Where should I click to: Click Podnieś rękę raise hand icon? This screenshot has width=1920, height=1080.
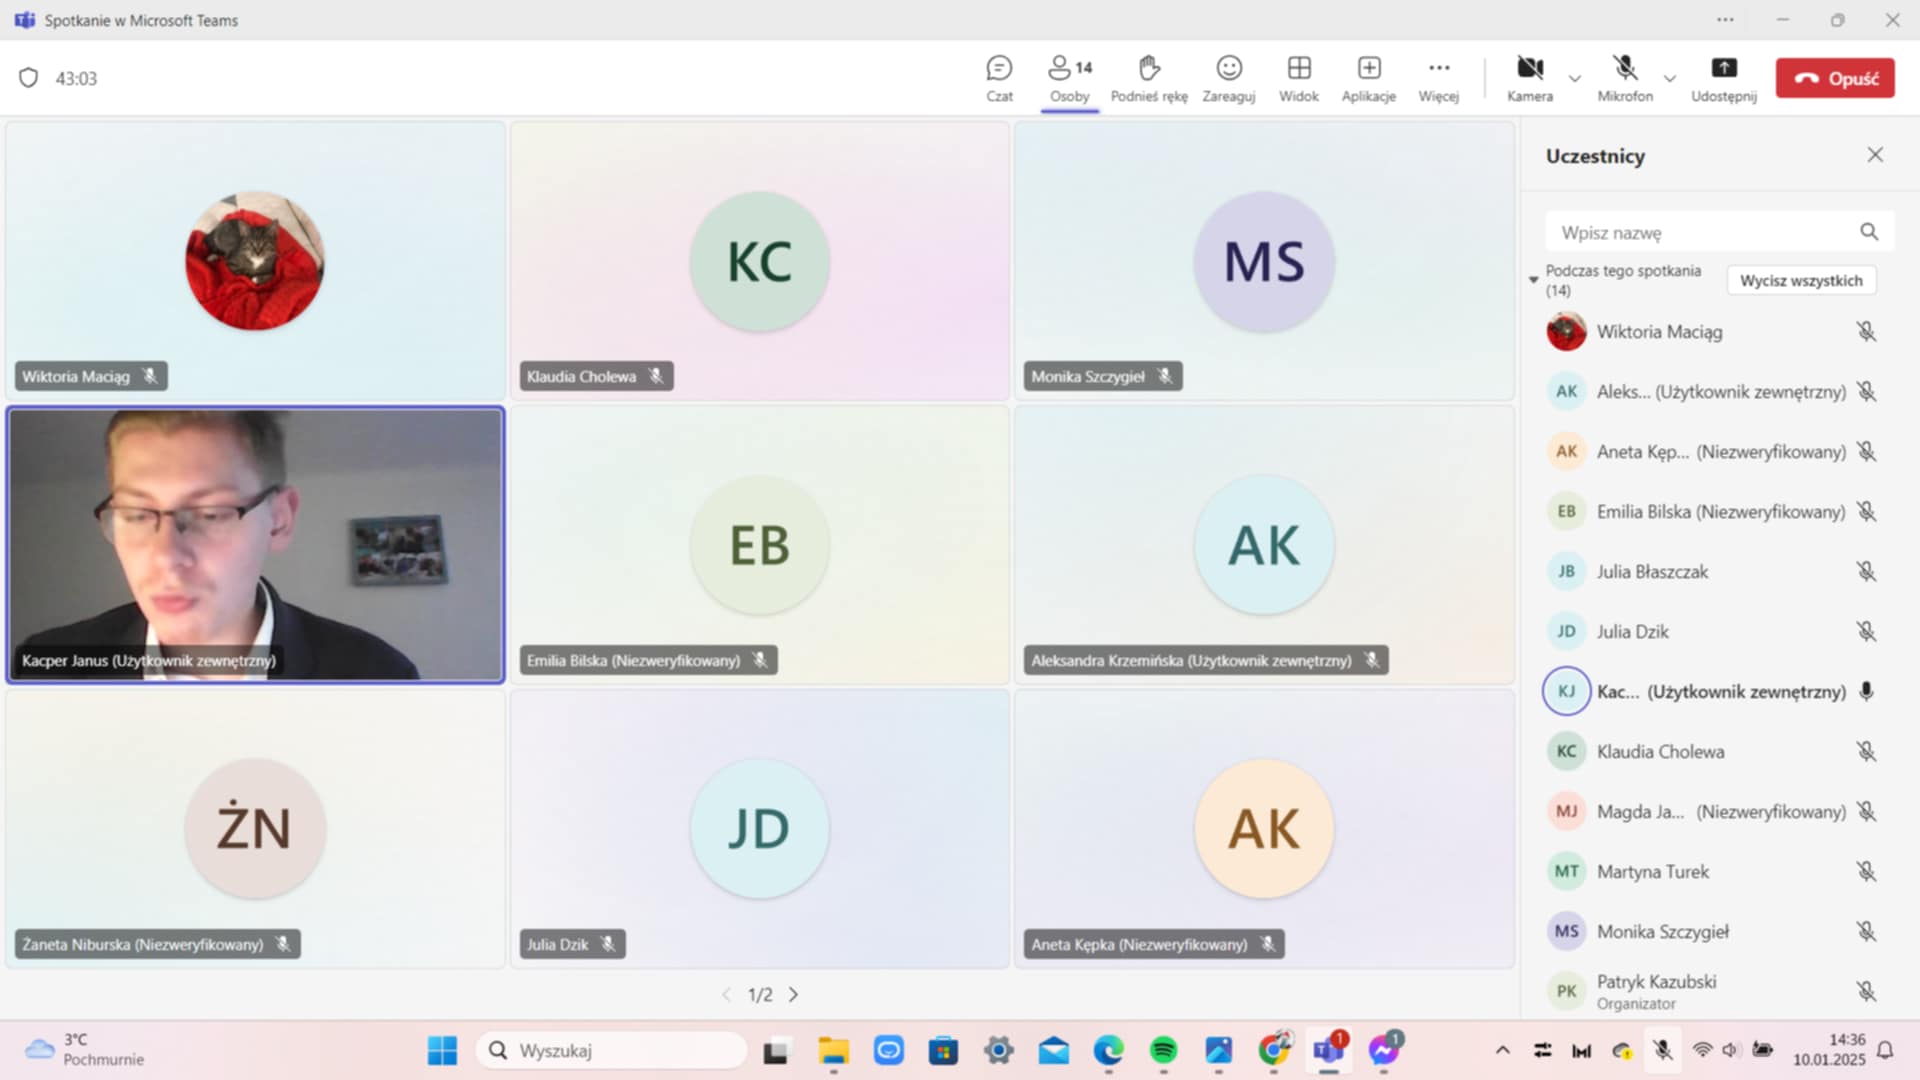pos(1149,68)
